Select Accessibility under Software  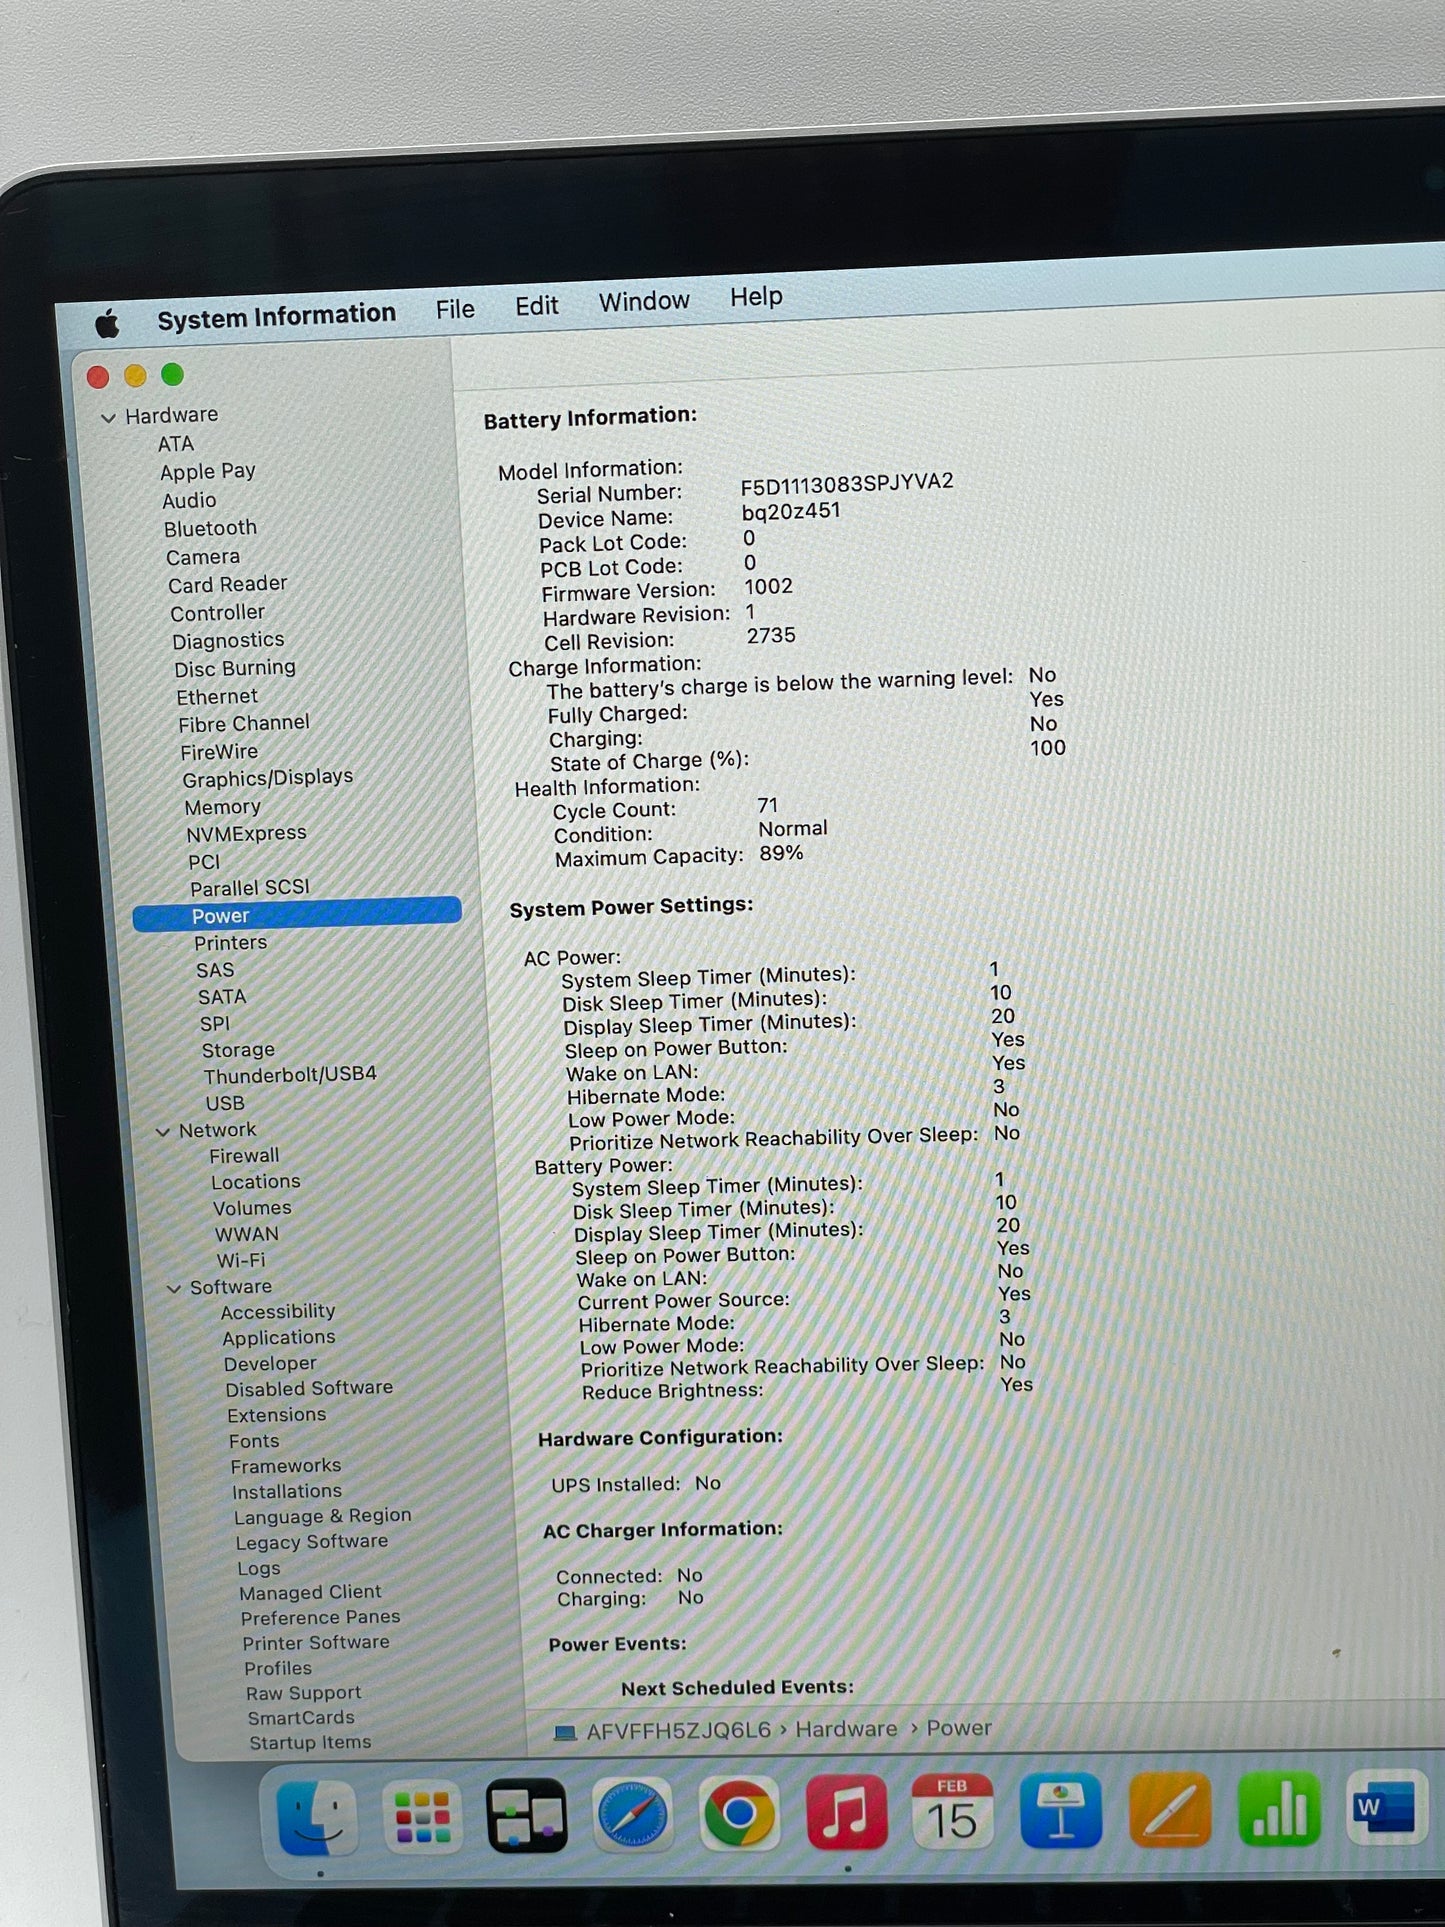[278, 1312]
